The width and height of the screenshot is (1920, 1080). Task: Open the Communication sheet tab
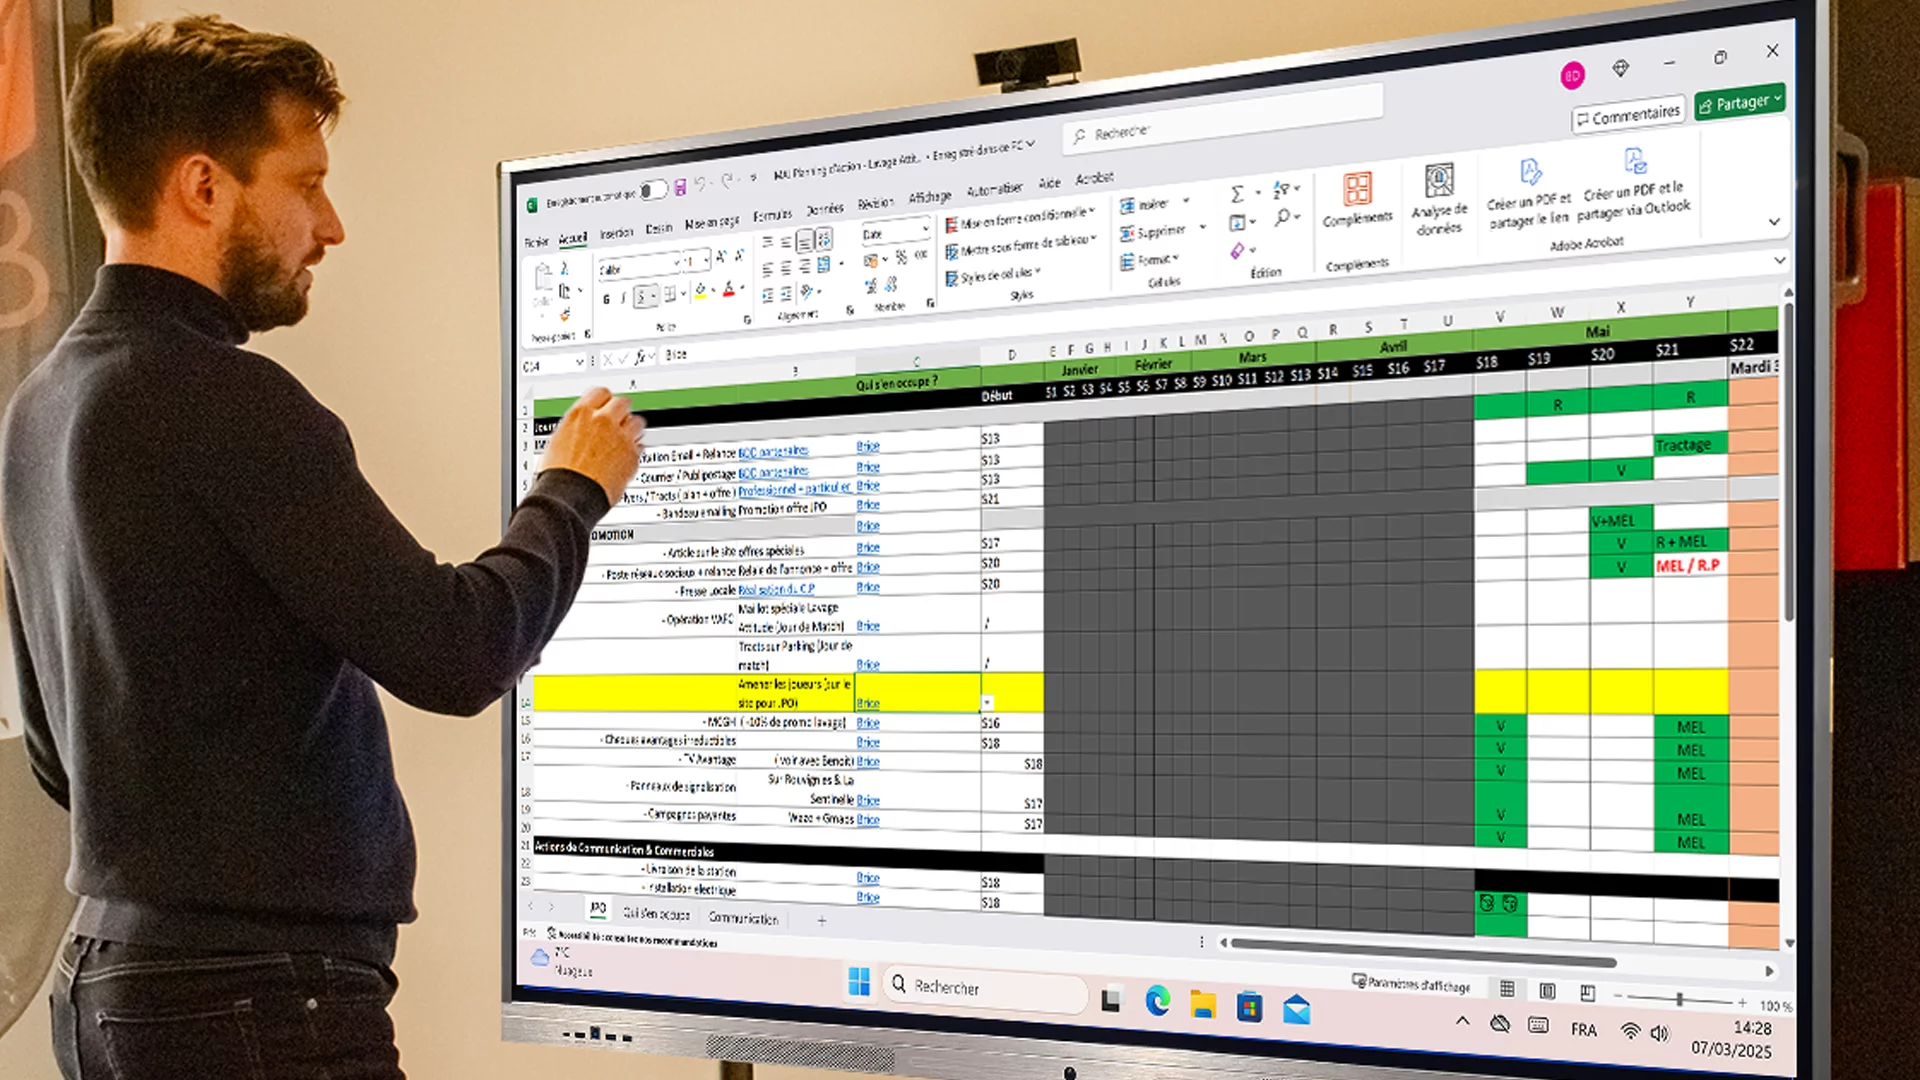click(744, 919)
